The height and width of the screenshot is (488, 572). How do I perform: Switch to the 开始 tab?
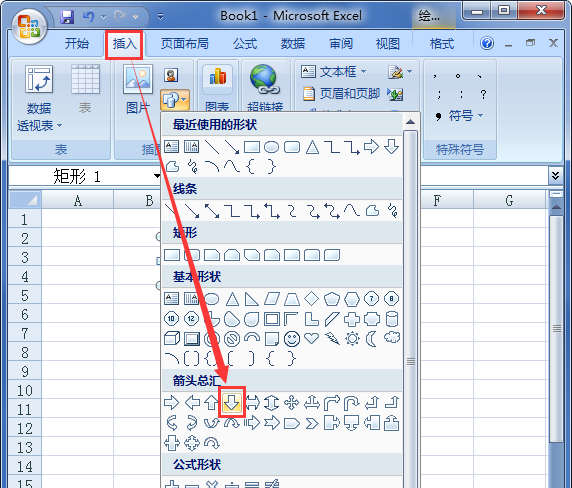coord(77,43)
